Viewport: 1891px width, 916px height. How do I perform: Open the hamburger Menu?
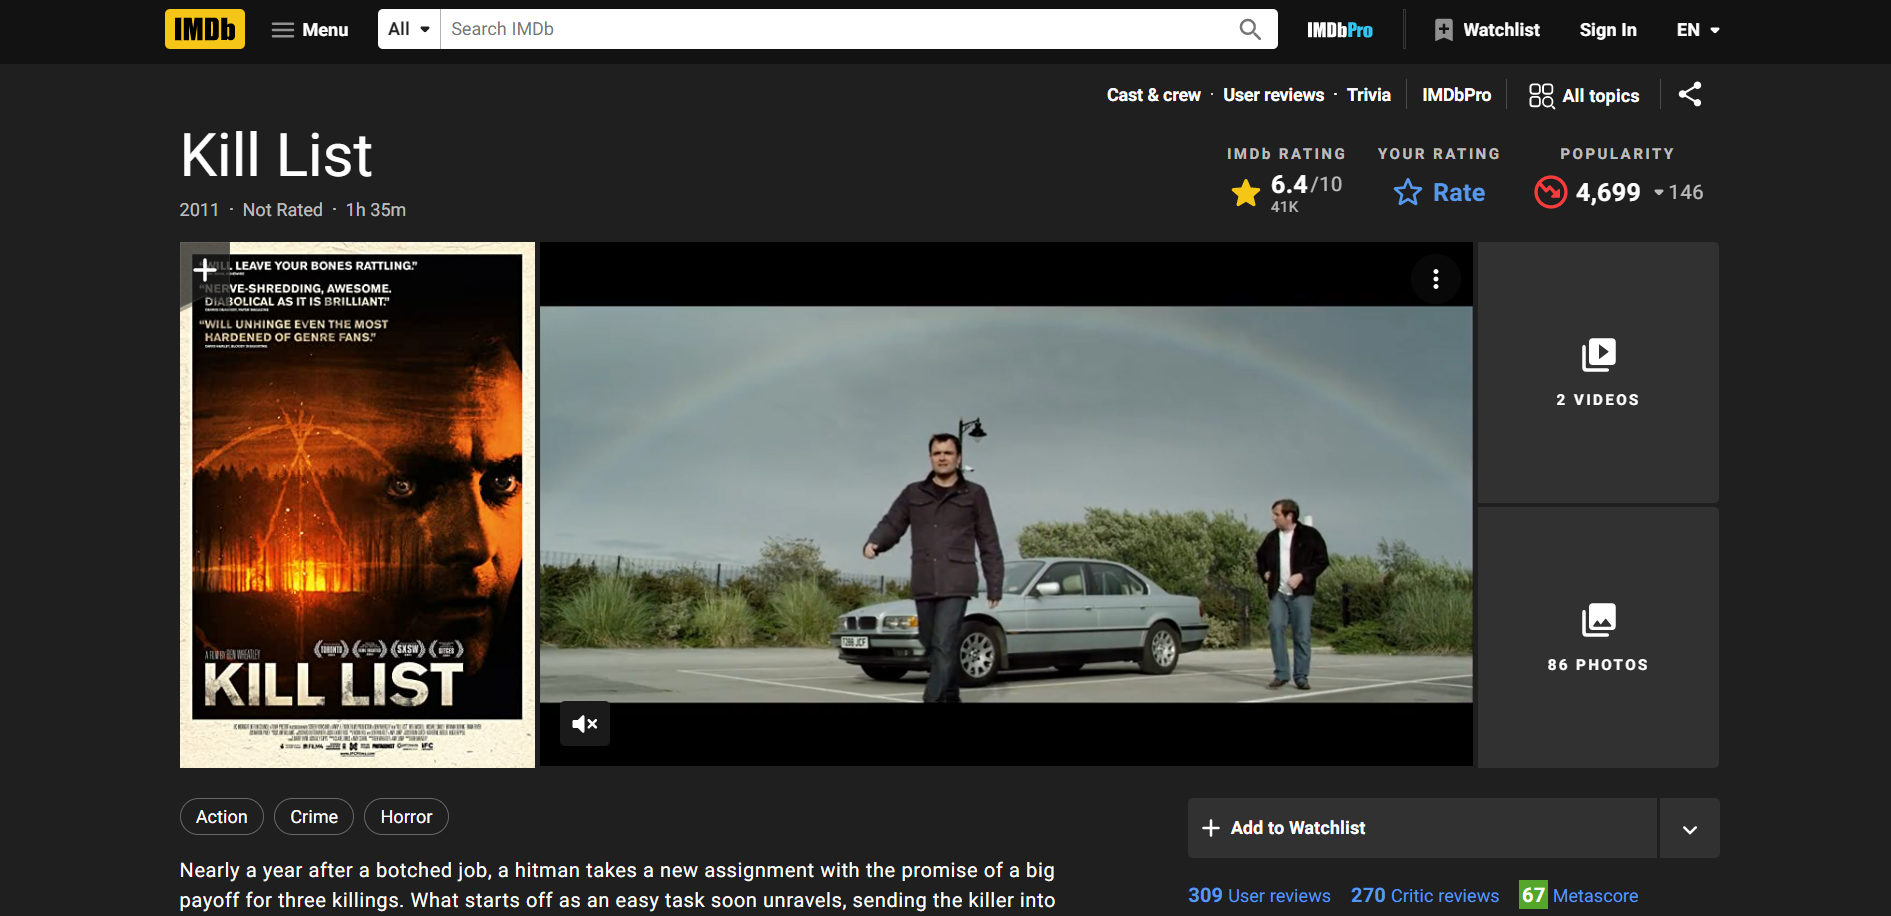[310, 30]
